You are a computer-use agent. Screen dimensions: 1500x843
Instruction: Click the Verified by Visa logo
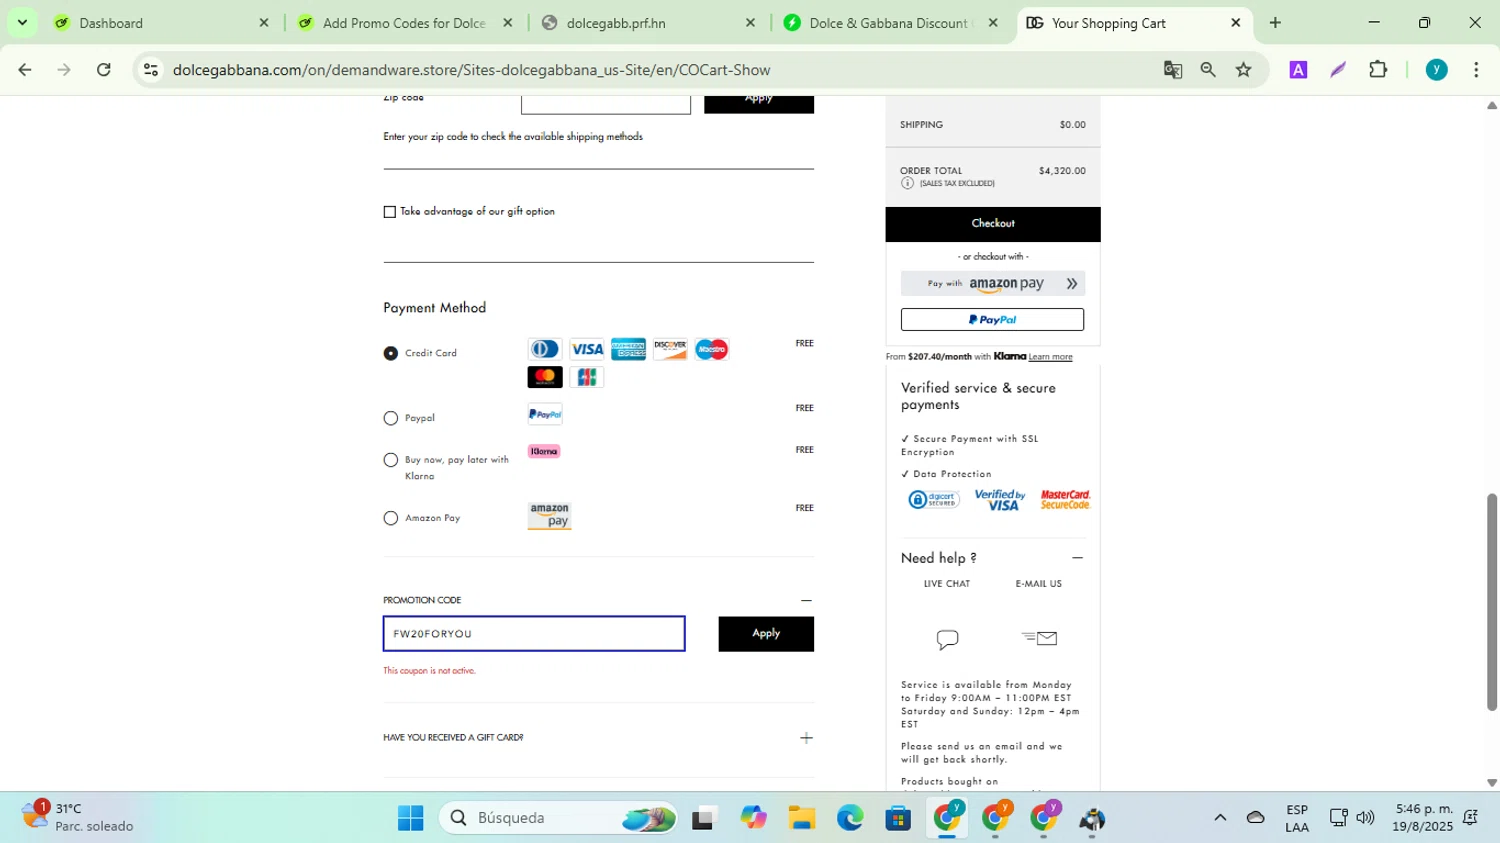tap(1000, 500)
